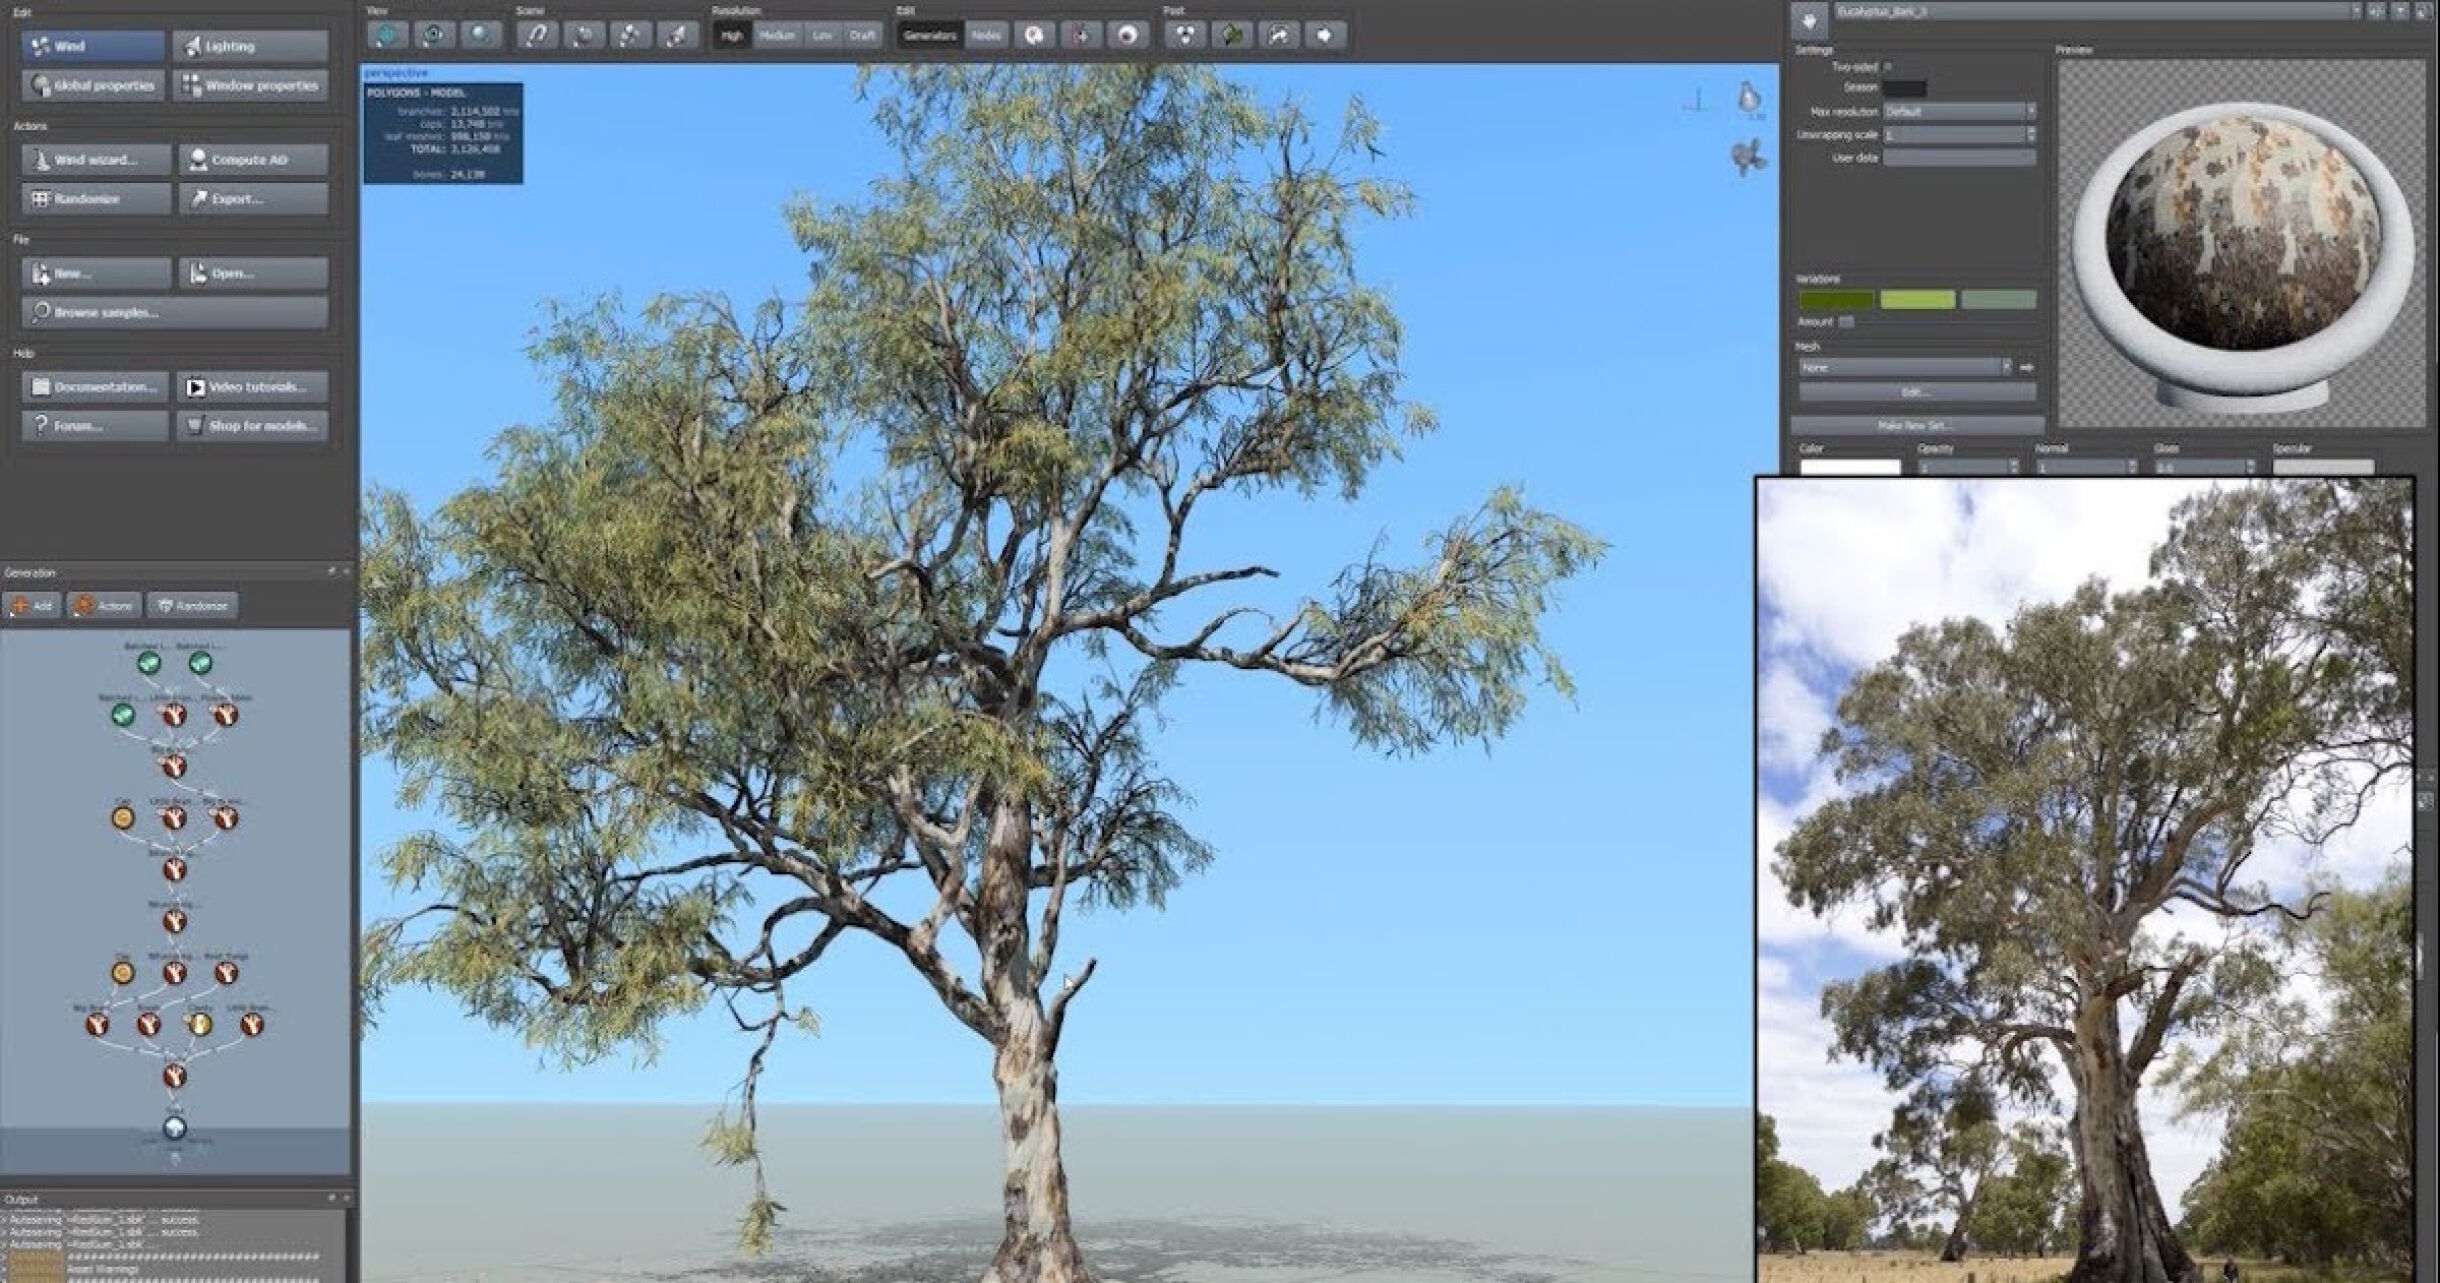Set resolution to Draft
Viewport: 2440px width, 1283px height.
pyautogui.click(x=862, y=35)
